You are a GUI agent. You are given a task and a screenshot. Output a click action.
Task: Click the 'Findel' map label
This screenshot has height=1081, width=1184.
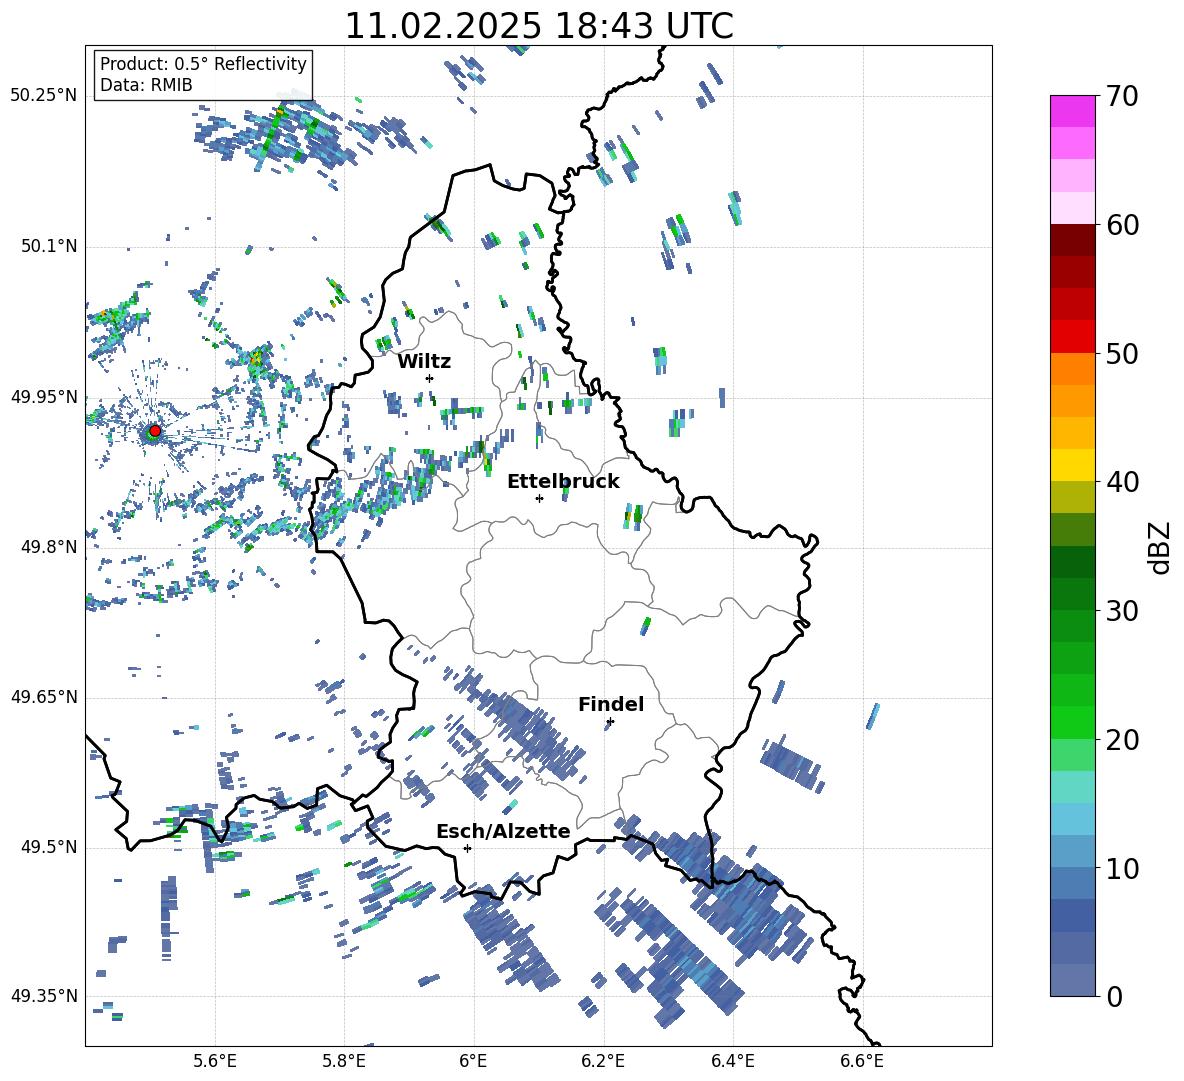pyautogui.click(x=611, y=704)
